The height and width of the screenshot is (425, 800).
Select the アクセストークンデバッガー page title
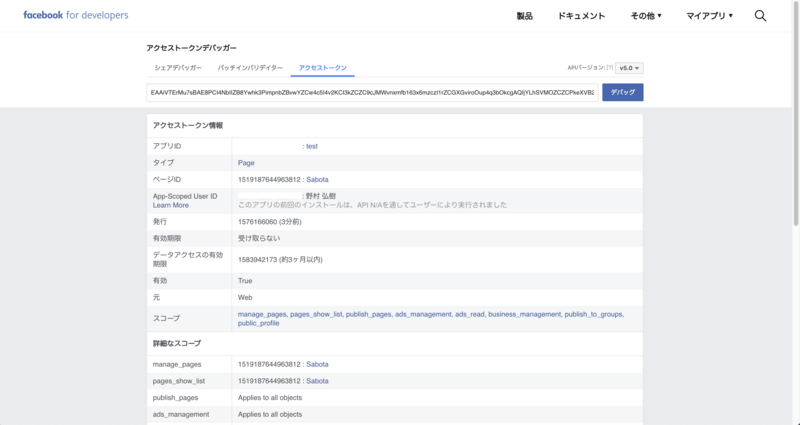tap(191, 48)
